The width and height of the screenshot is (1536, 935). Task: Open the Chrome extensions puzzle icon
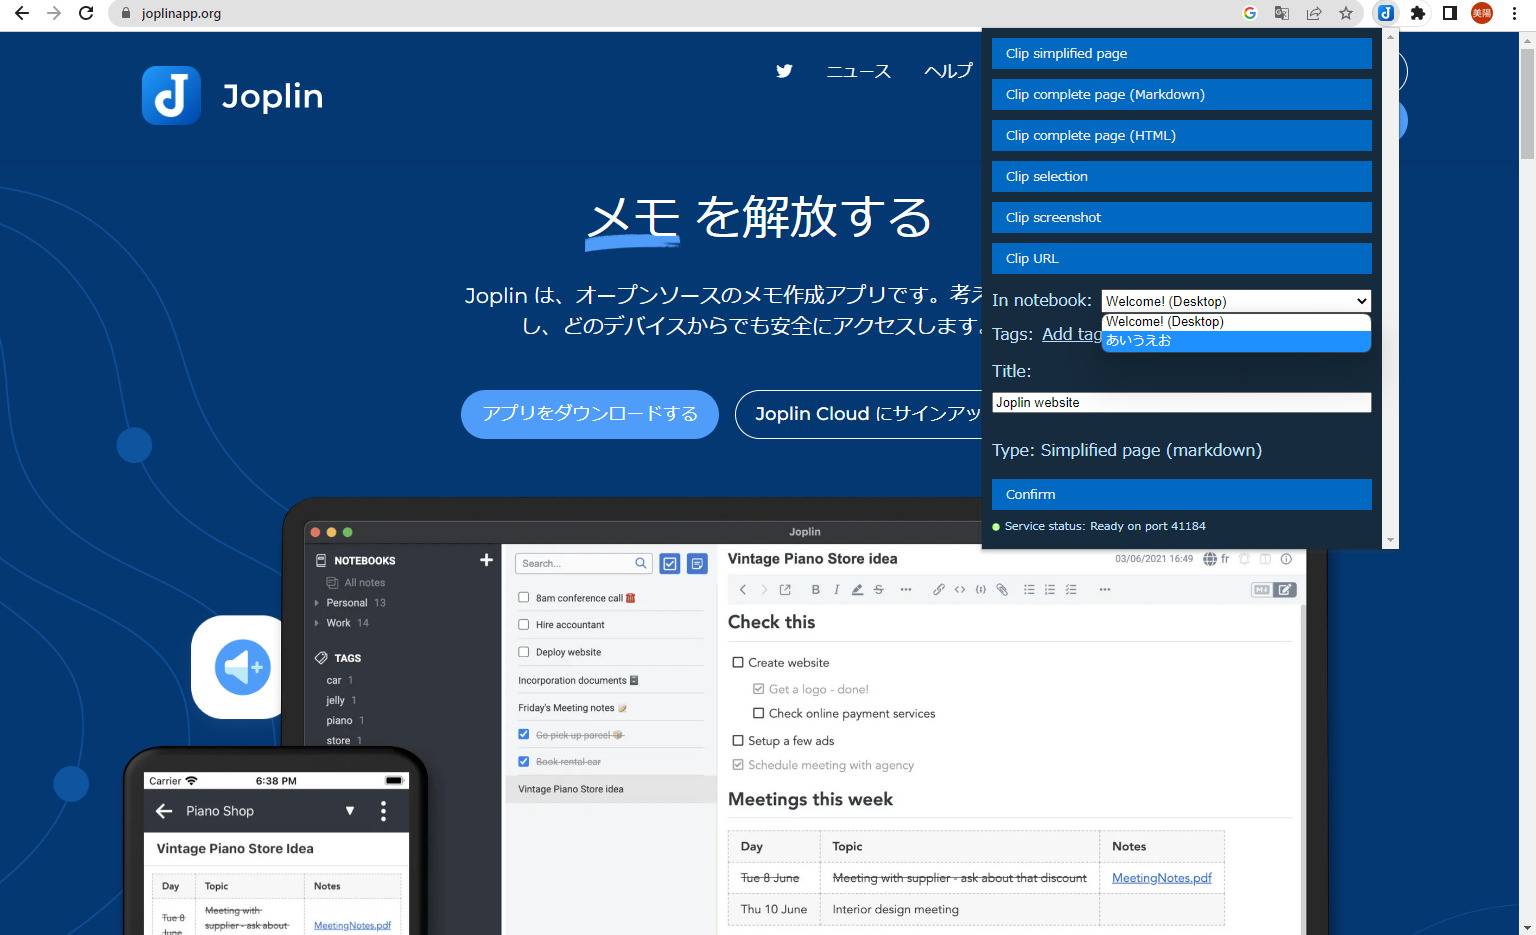[1417, 13]
